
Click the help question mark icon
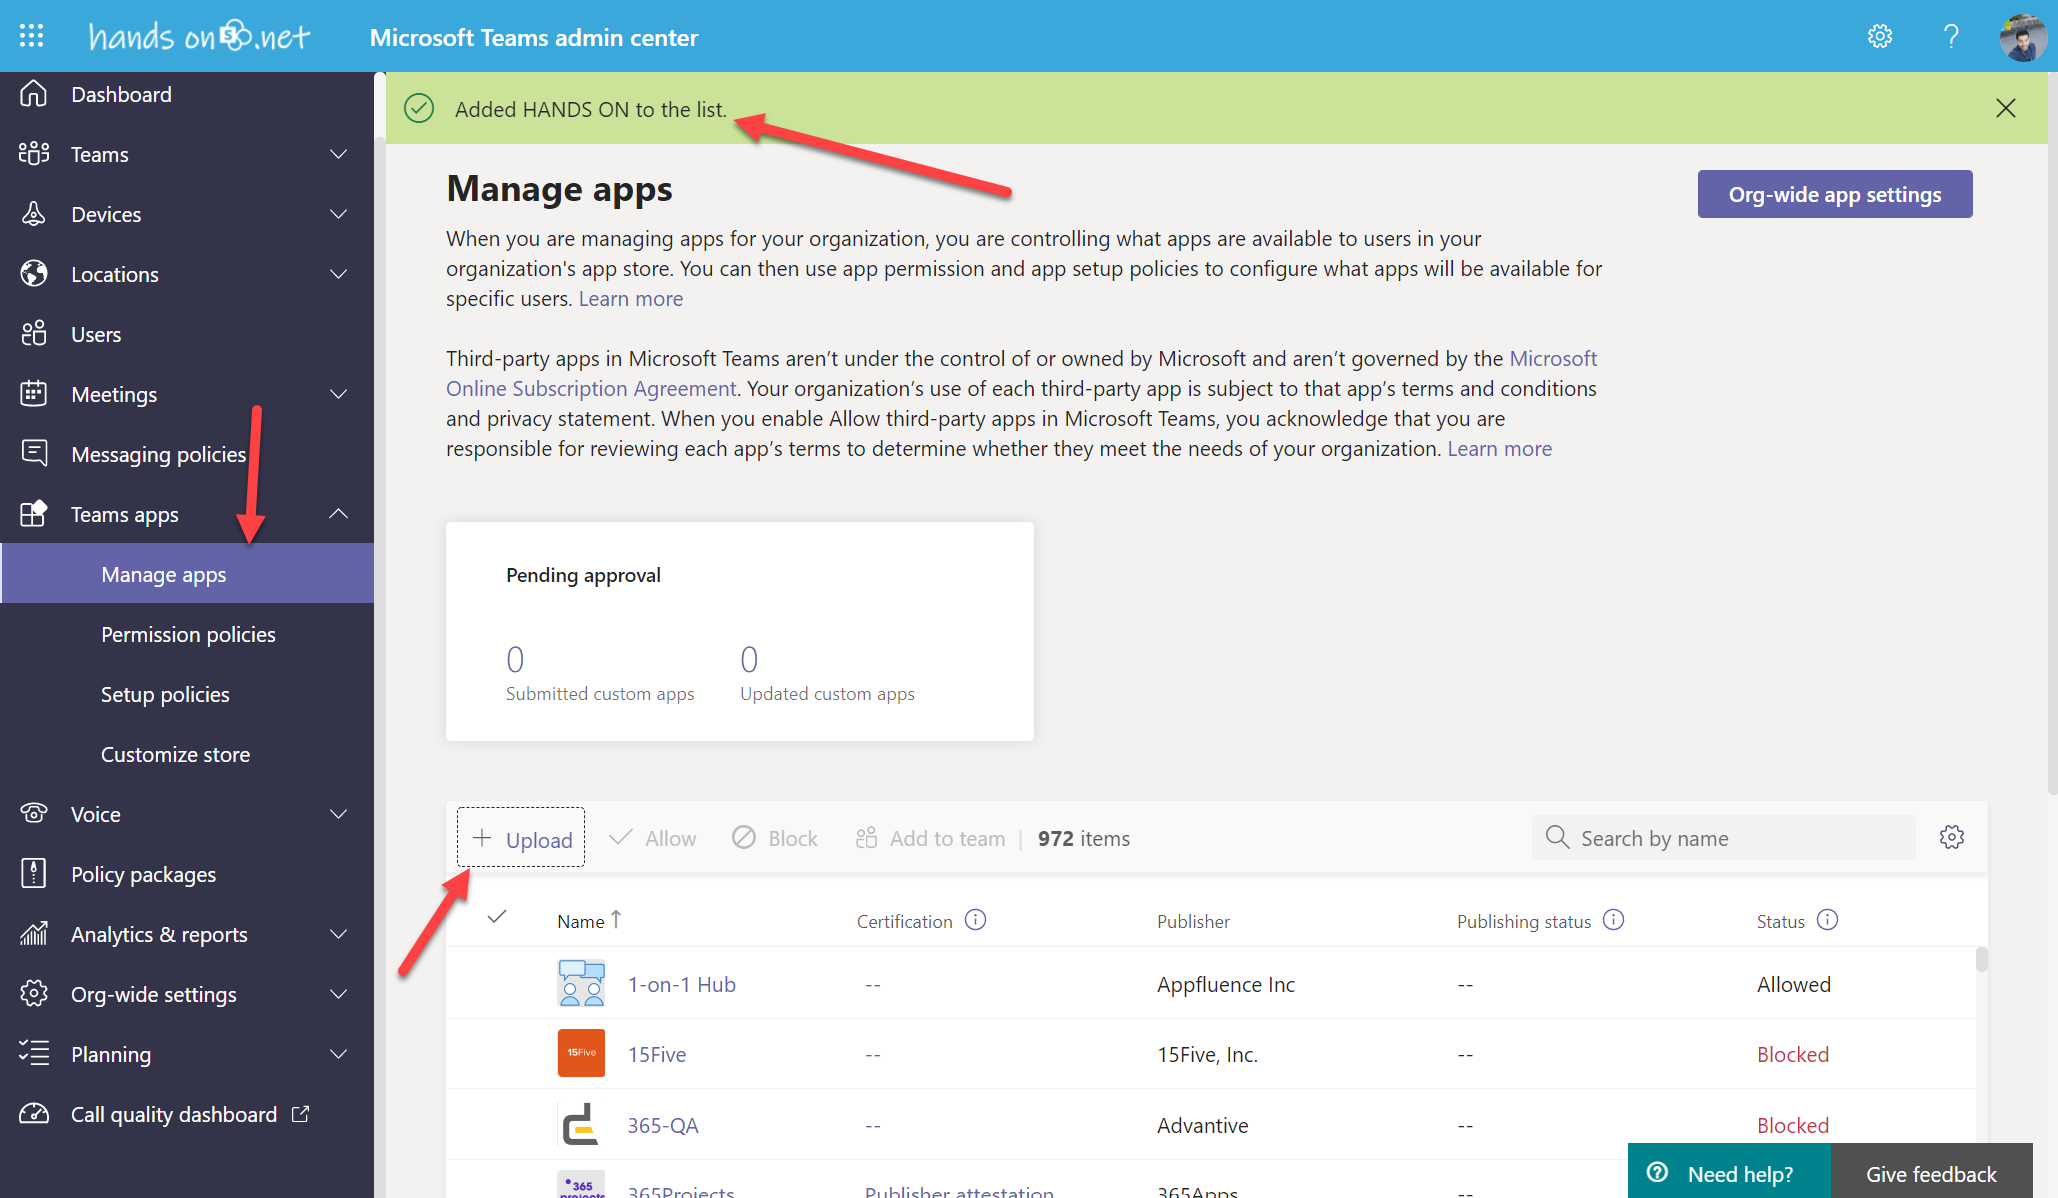coord(1950,37)
